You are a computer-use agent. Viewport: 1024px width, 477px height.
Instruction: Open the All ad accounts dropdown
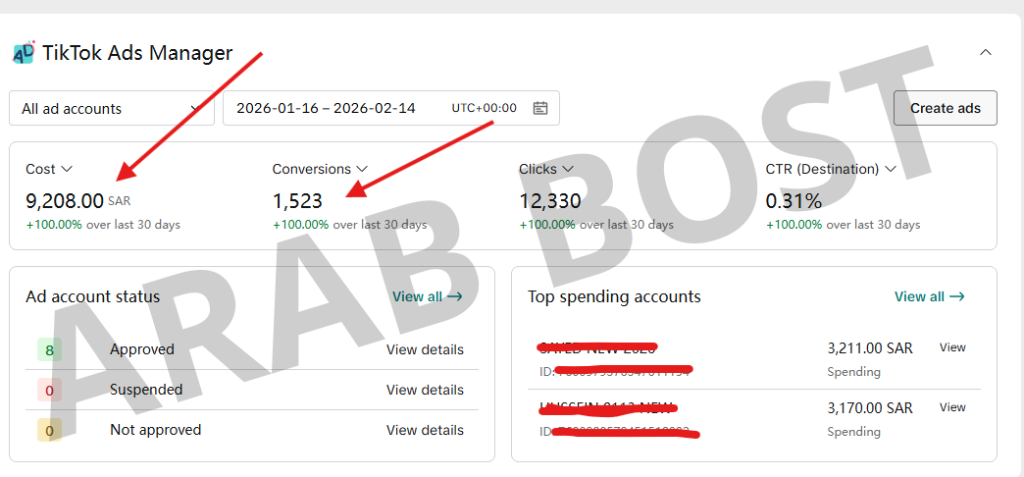pos(112,108)
